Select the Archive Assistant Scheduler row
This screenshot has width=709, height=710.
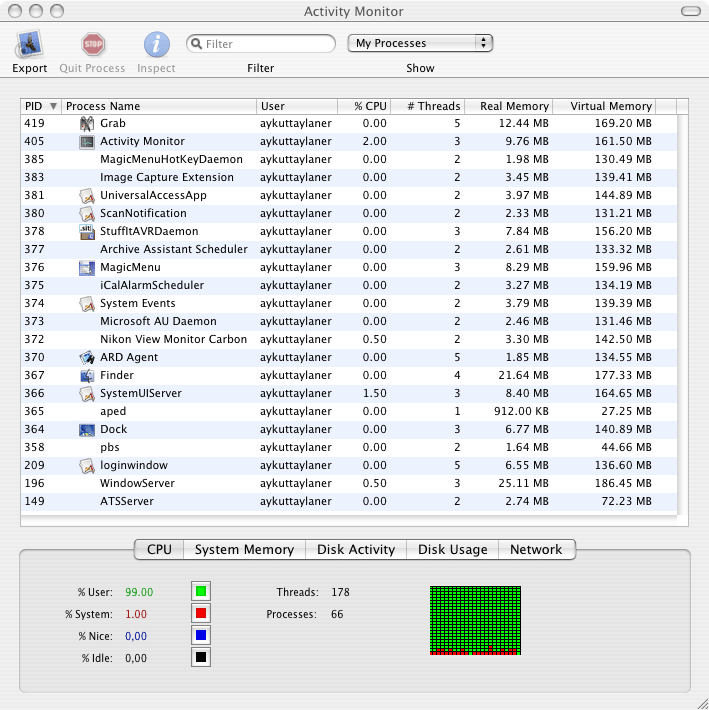349,249
